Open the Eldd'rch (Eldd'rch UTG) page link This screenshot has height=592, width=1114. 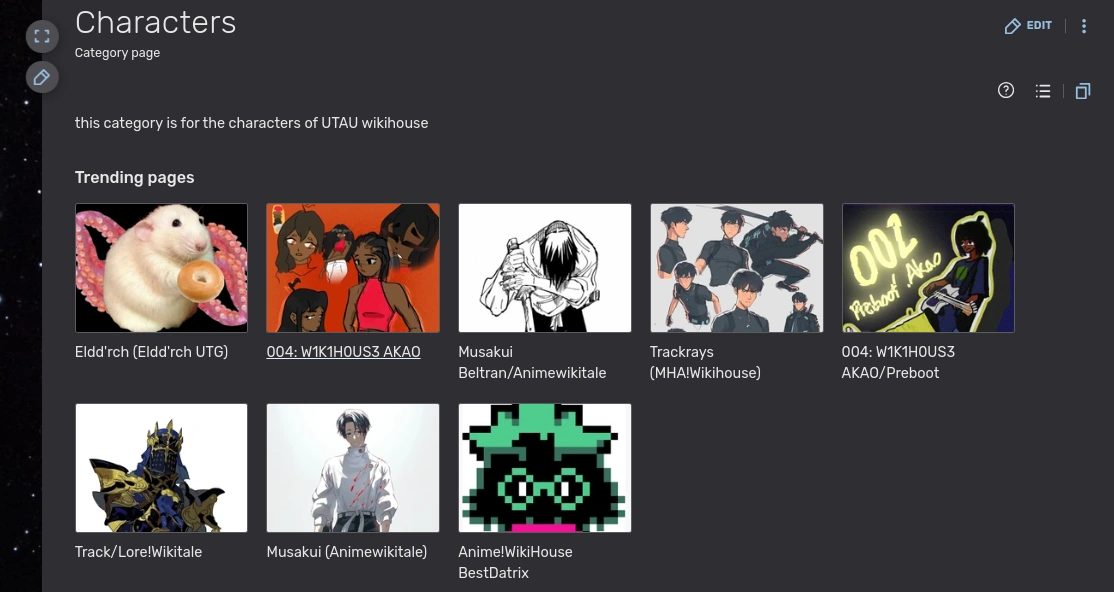tap(151, 352)
